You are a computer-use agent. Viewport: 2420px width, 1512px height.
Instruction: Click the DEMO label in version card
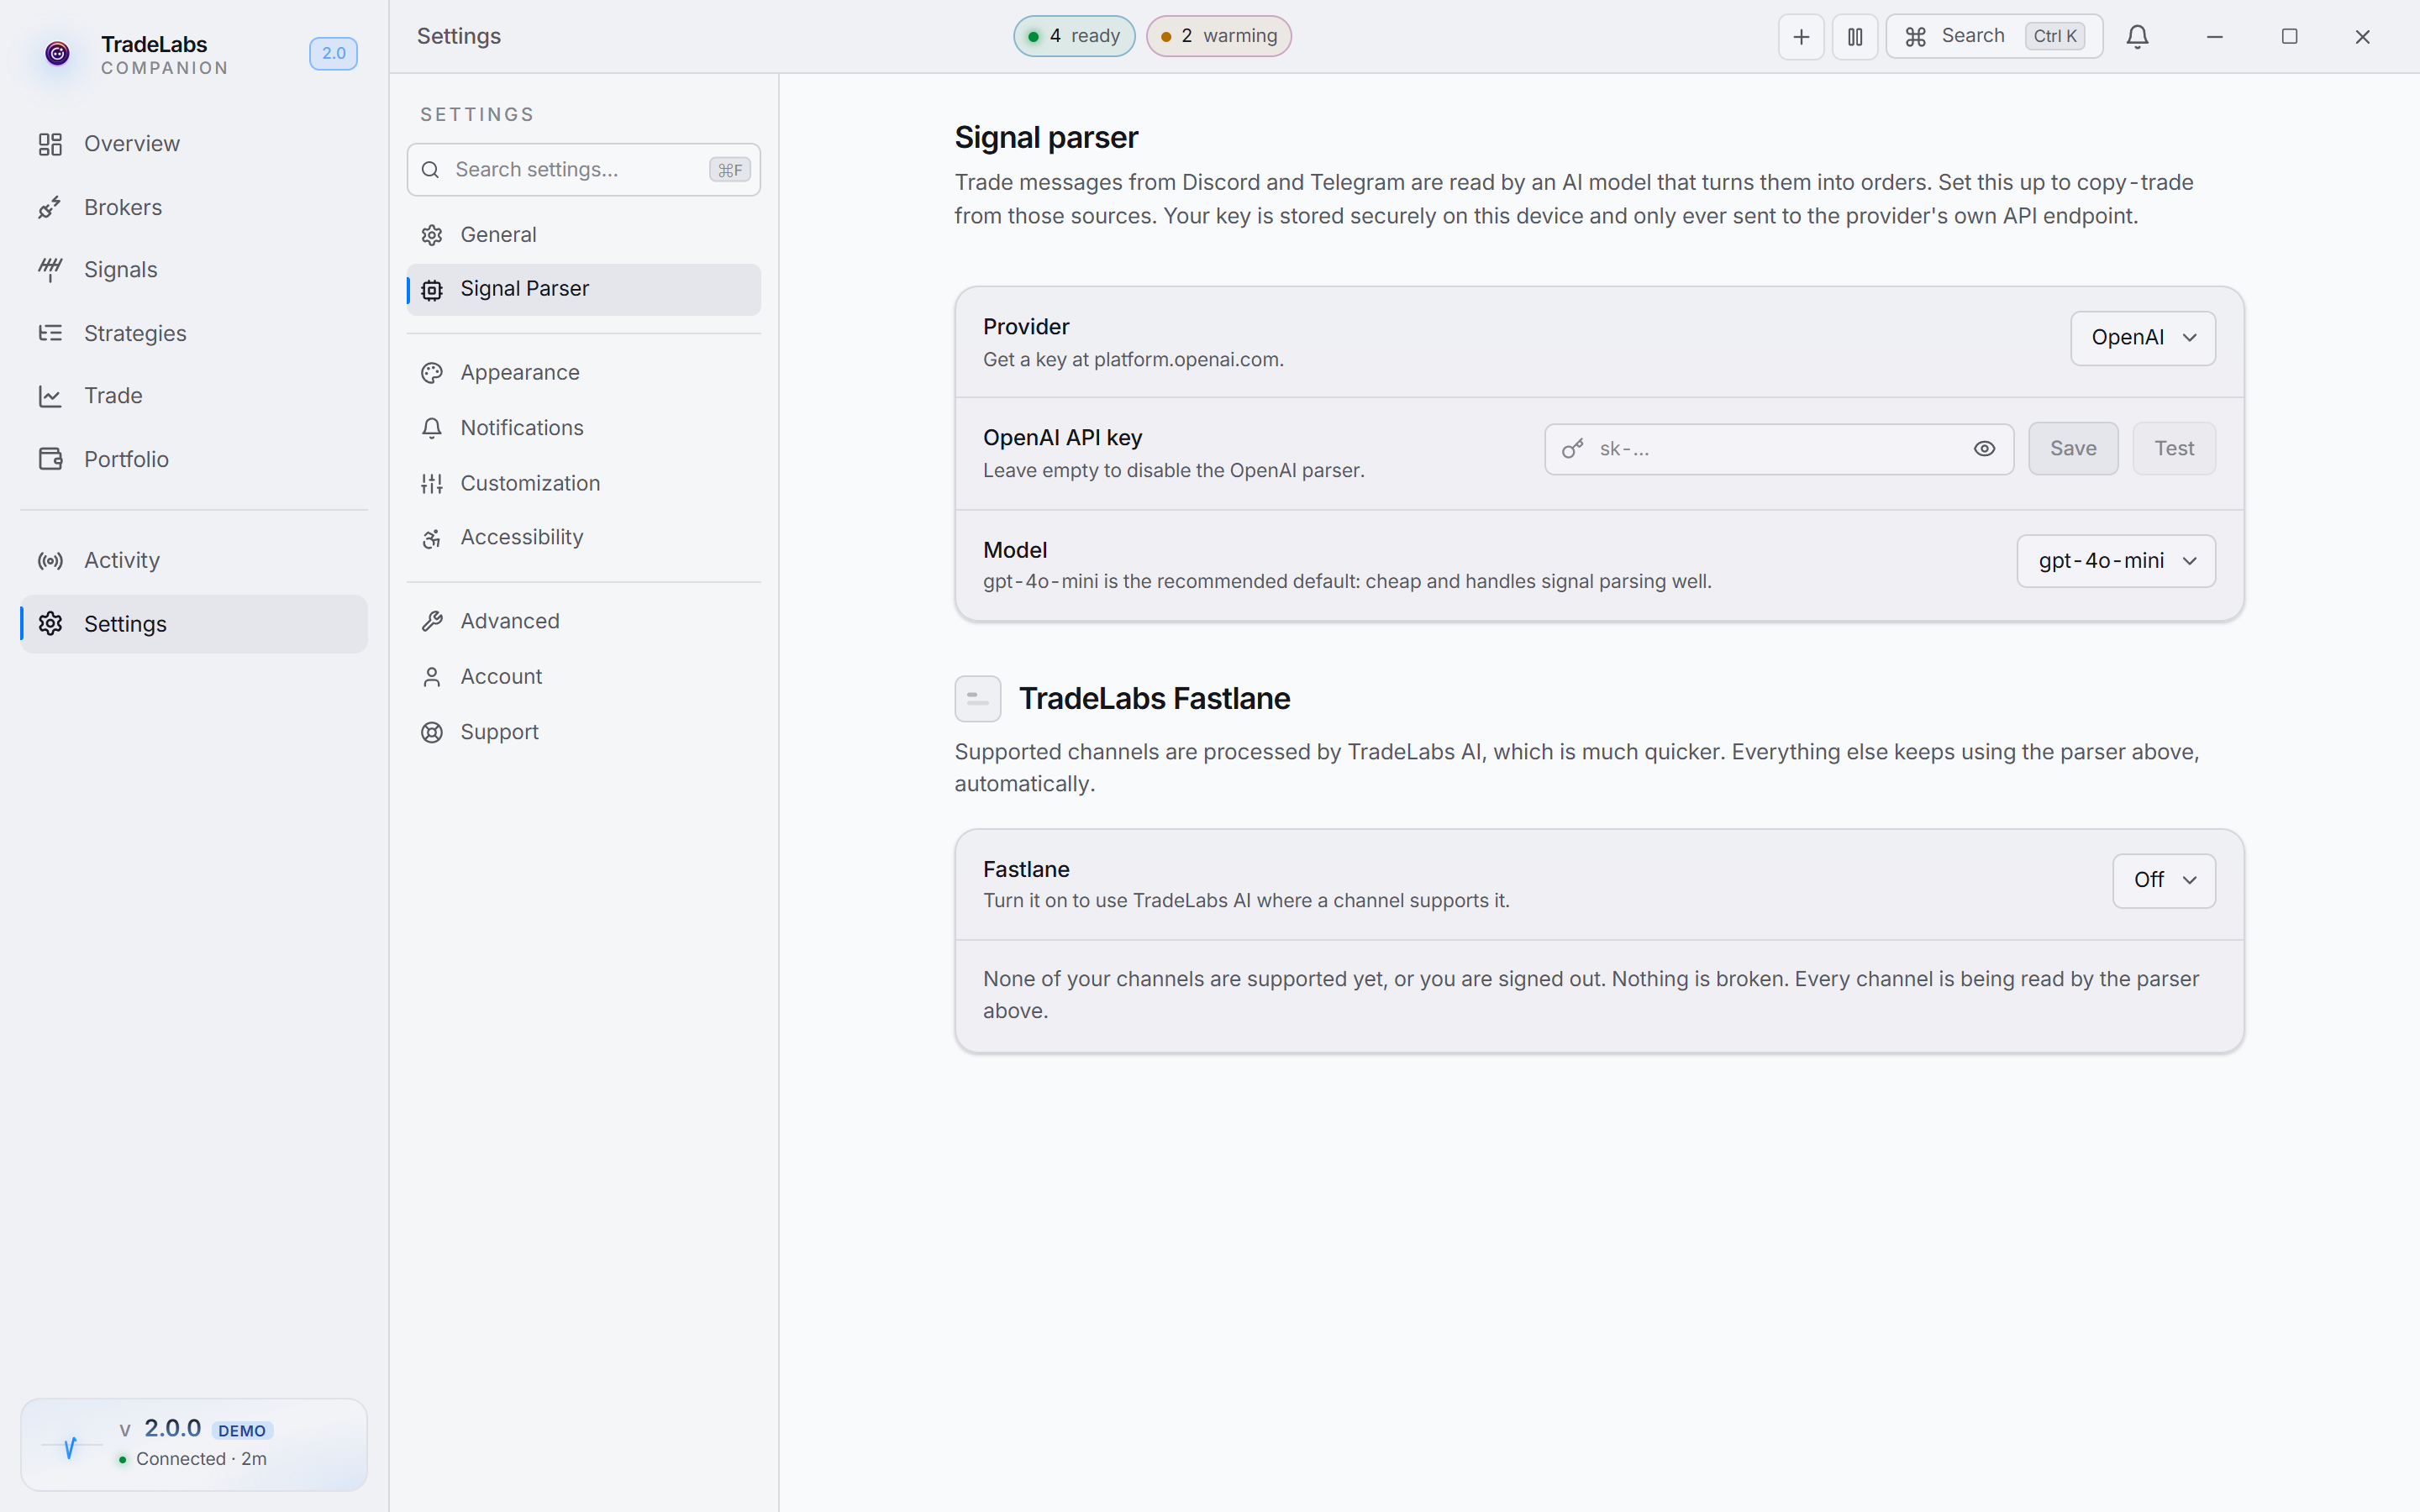click(x=242, y=1431)
